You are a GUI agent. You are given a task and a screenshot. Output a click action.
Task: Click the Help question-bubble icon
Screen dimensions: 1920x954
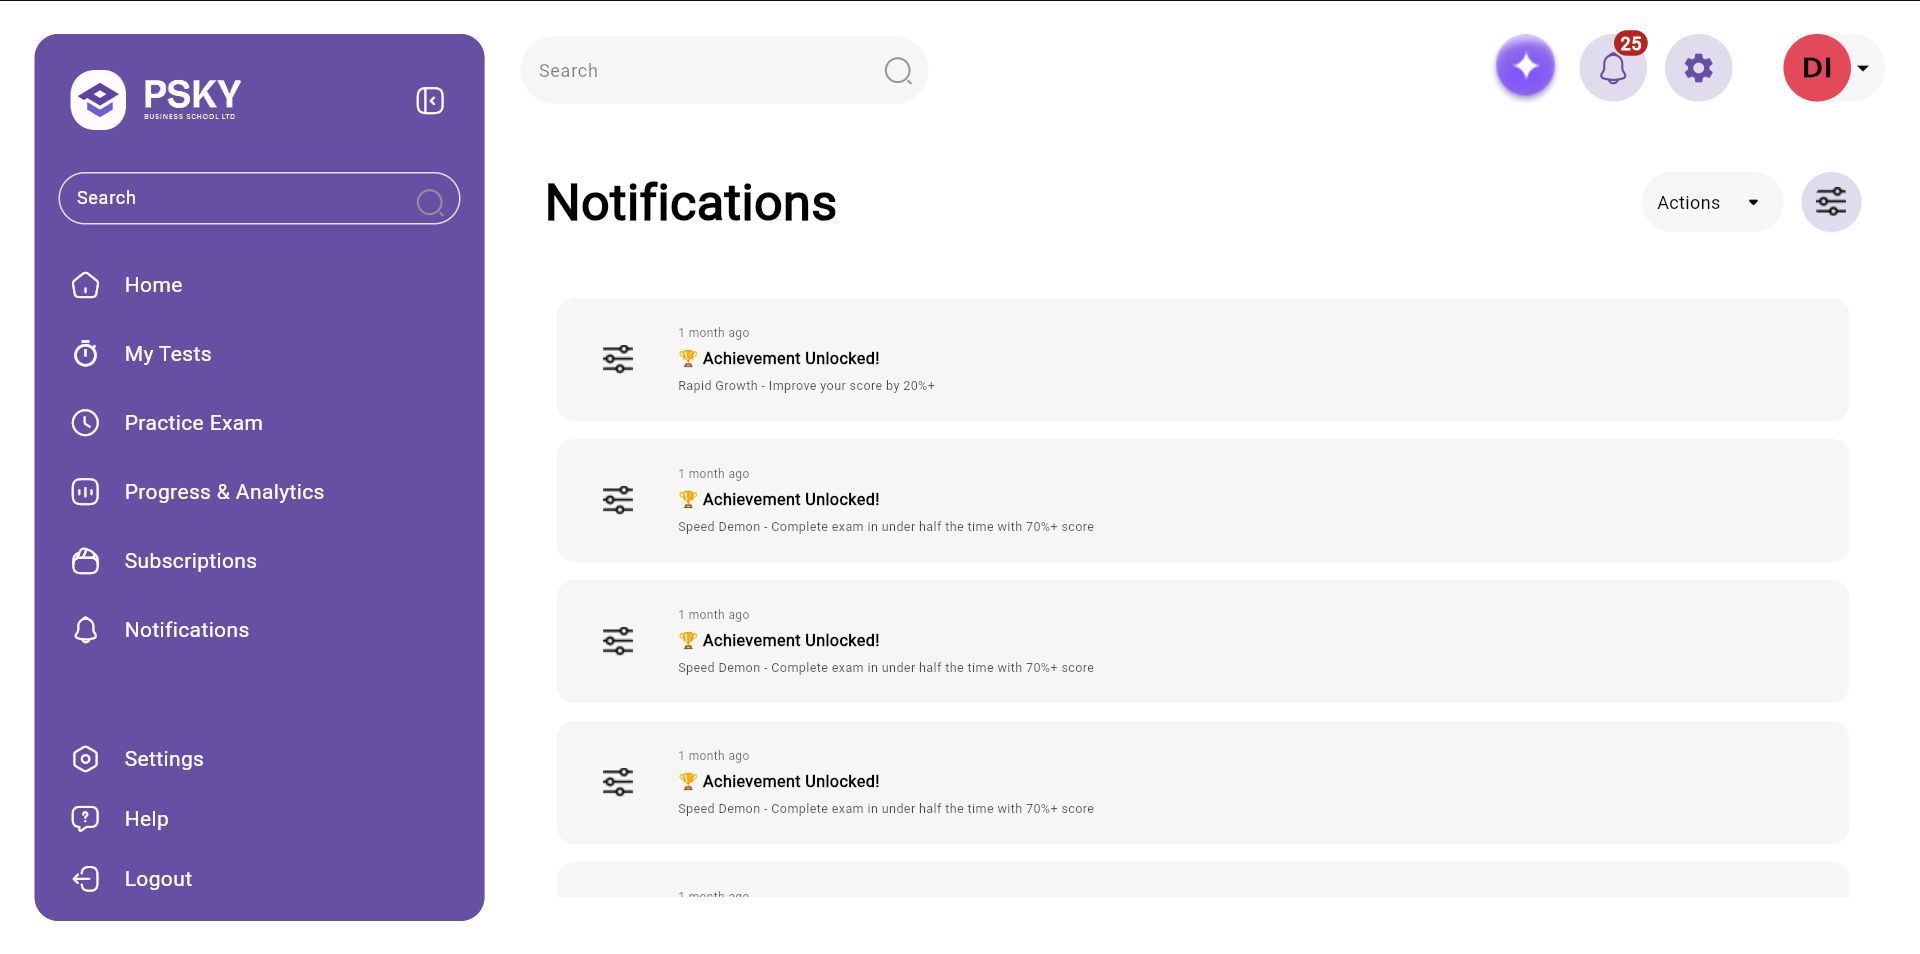86,819
